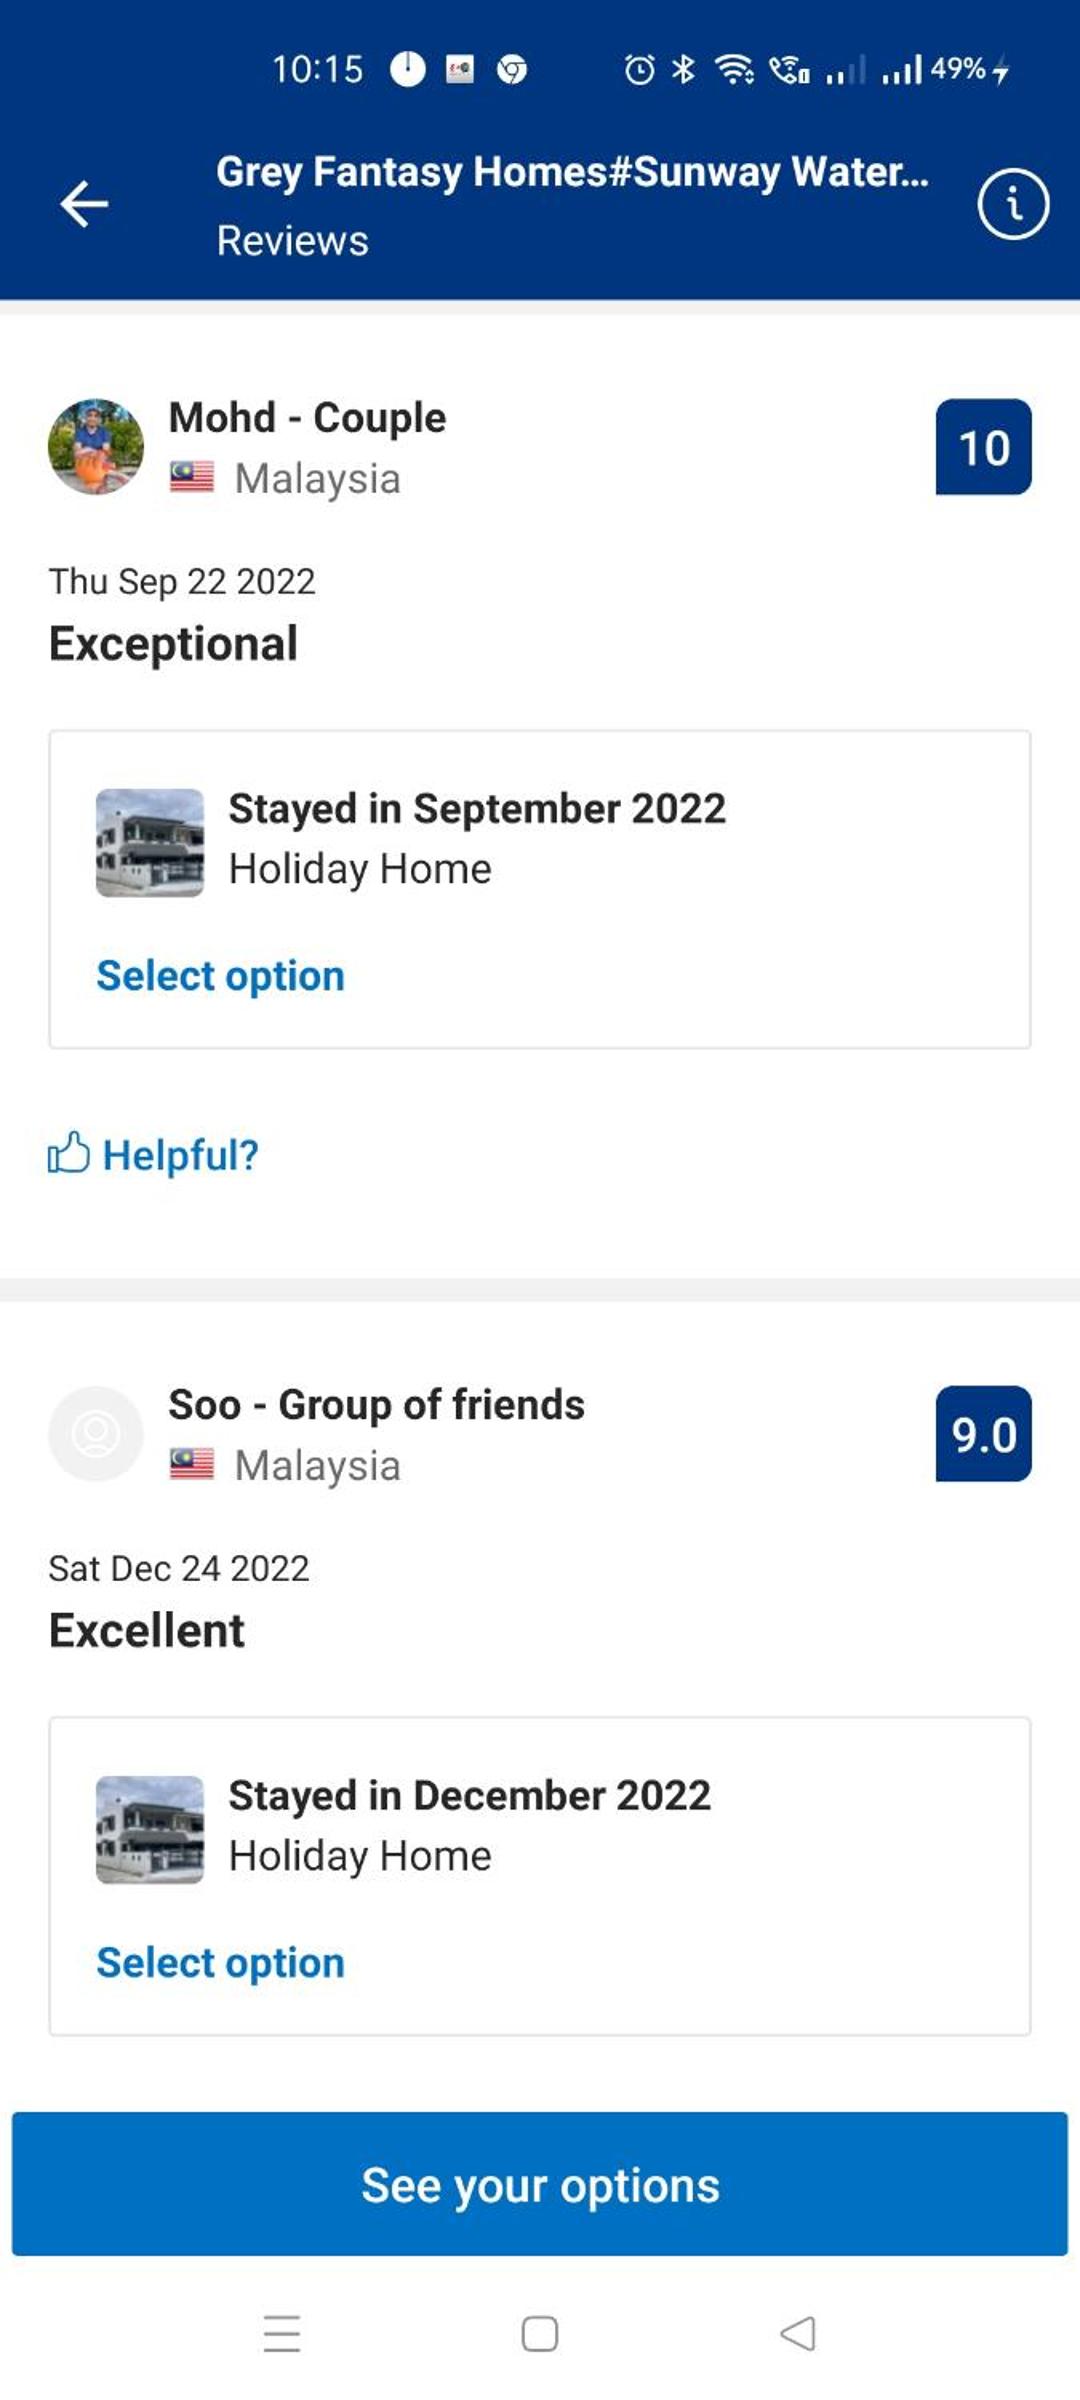This screenshot has height=2400, width=1080.
Task: Open the September Holiday Home thumbnail
Action: point(150,843)
